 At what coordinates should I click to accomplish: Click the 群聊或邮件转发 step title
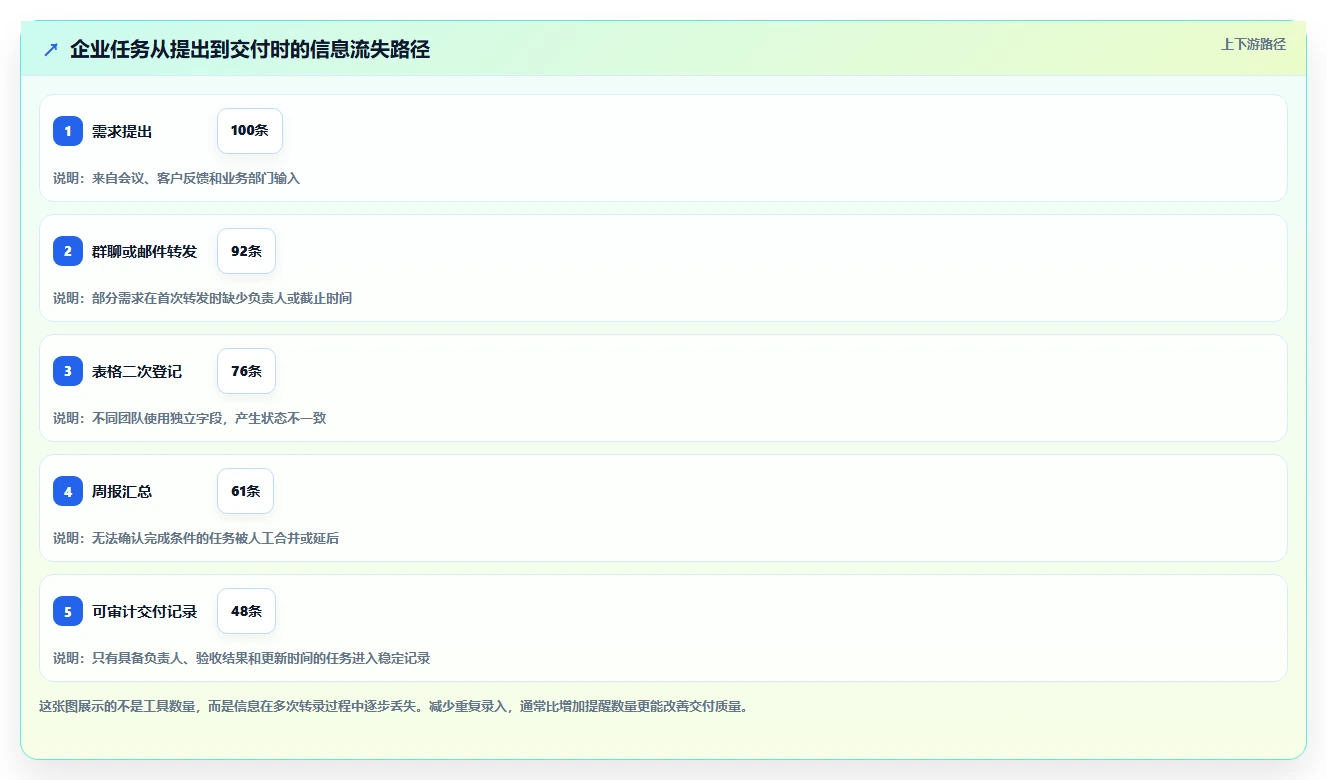pyautogui.click(x=145, y=251)
